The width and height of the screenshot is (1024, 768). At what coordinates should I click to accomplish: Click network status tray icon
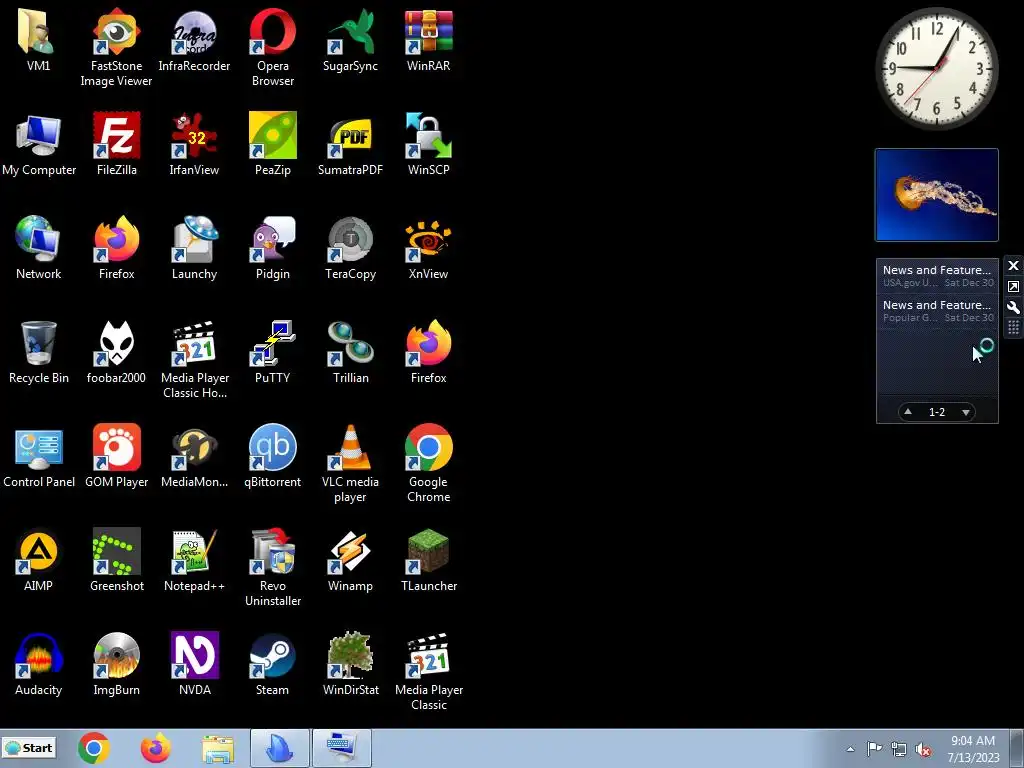tap(899, 749)
